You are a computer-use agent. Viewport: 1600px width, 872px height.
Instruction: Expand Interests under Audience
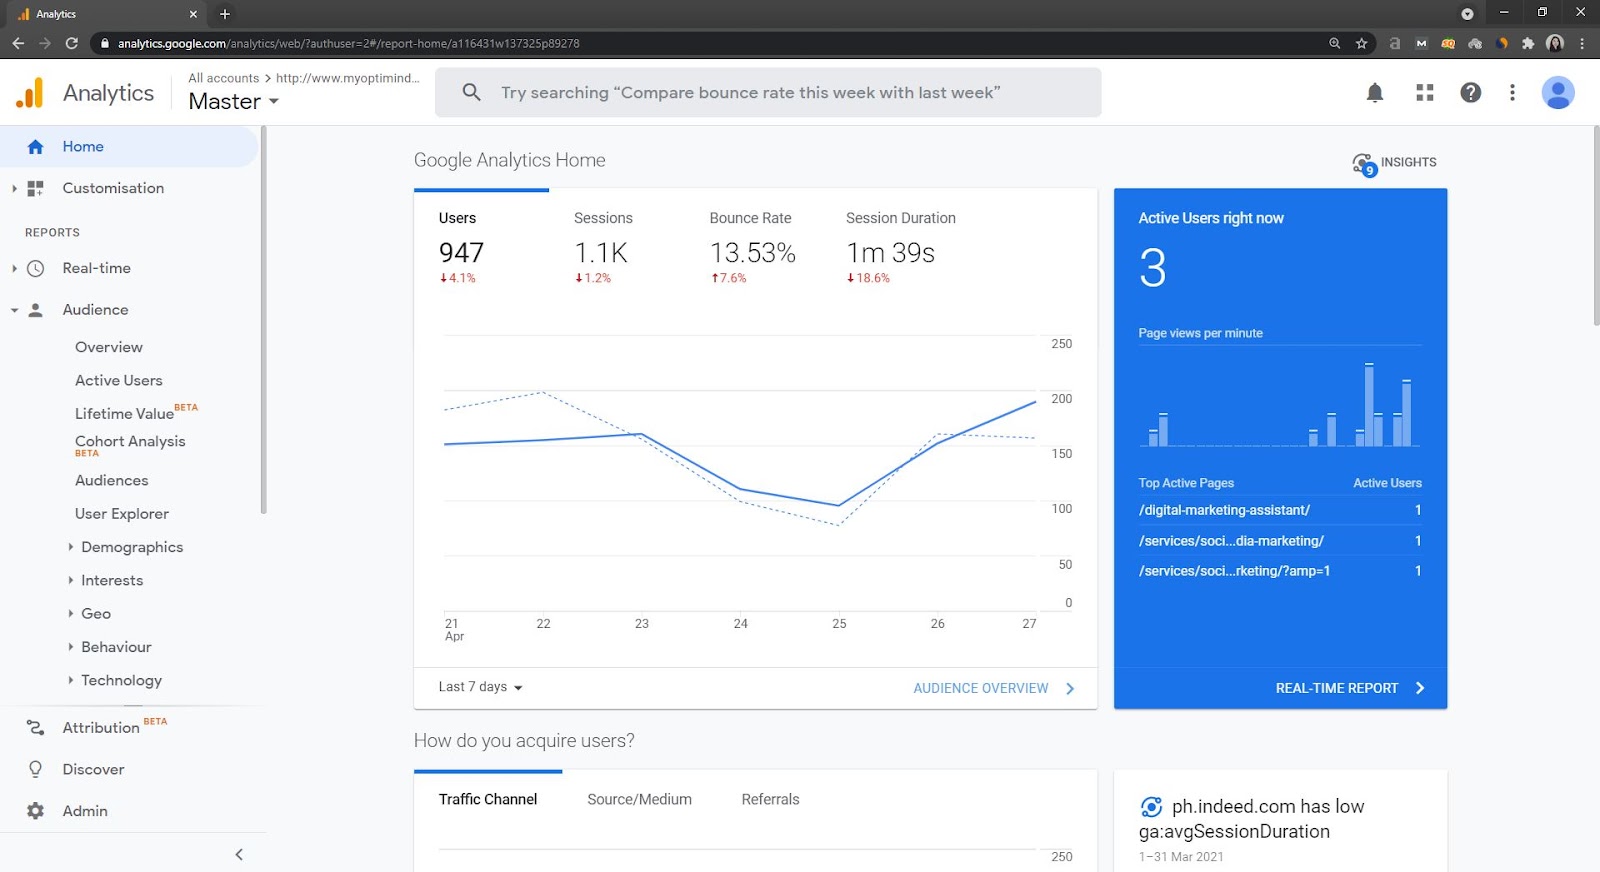[70, 580]
